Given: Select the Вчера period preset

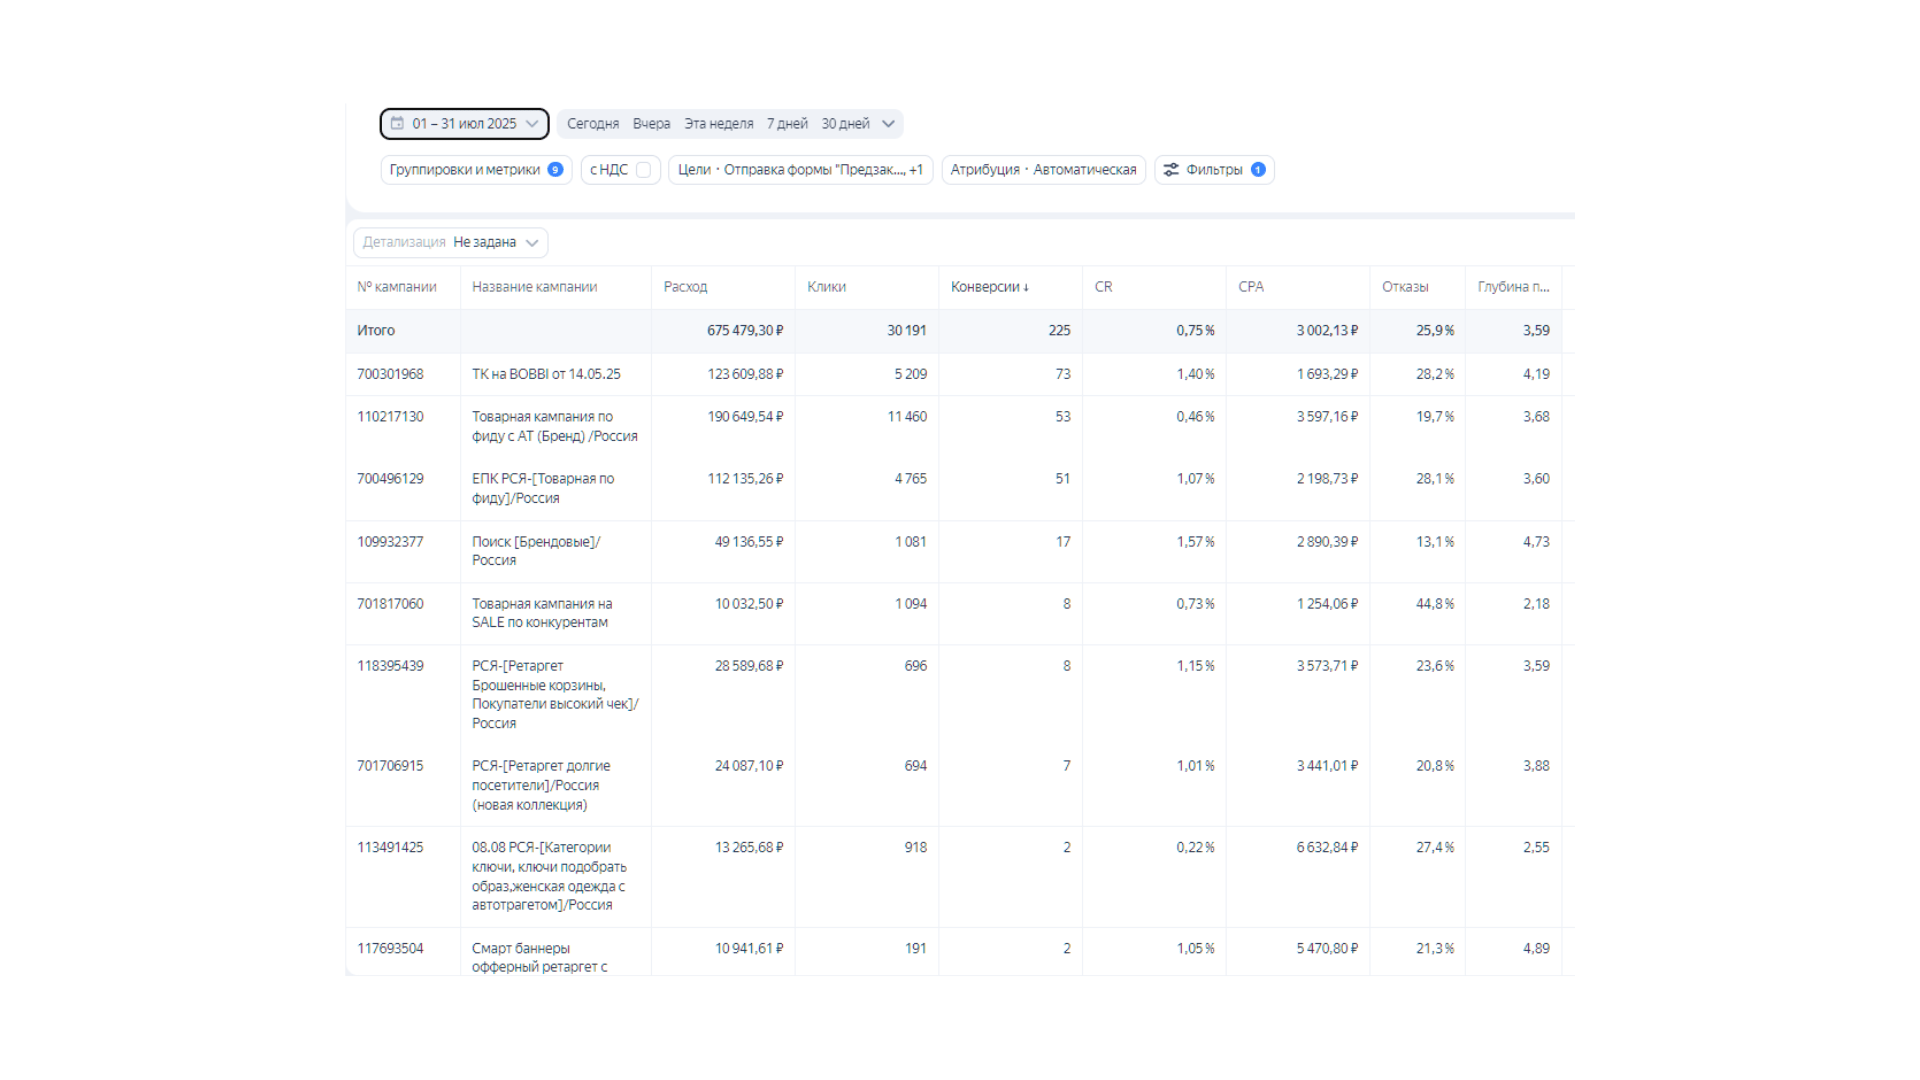Looking at the screenshot, I should [651, 124].
